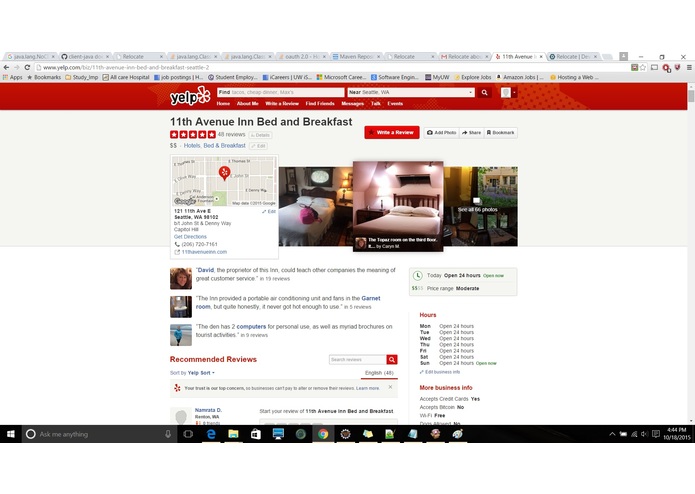Open Messages nav item

click(x=352, y=104)
